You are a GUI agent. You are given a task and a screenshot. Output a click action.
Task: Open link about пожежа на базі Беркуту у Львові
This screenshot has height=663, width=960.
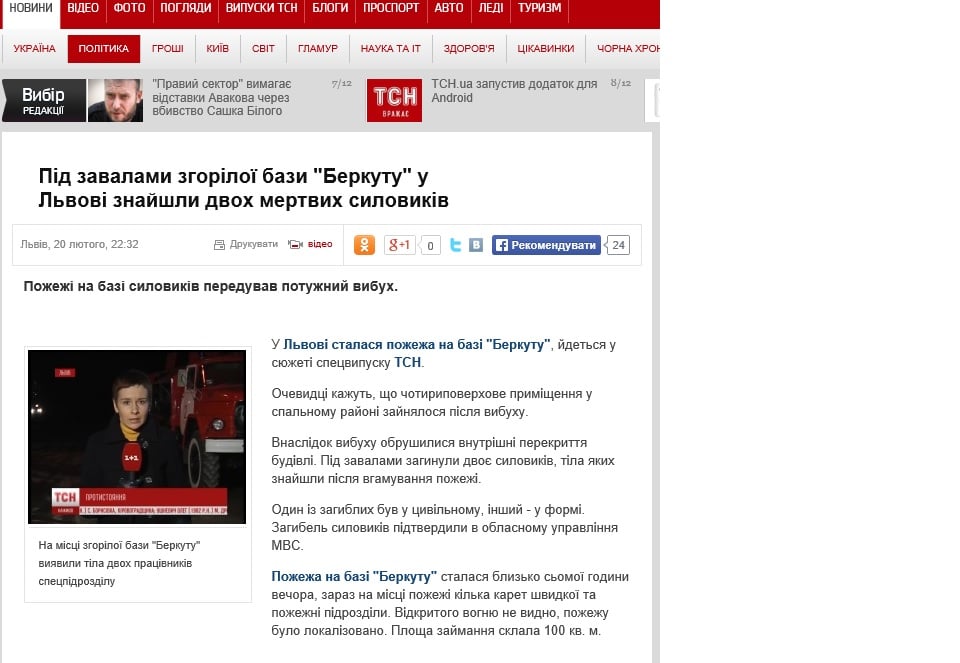pos(416,345)
